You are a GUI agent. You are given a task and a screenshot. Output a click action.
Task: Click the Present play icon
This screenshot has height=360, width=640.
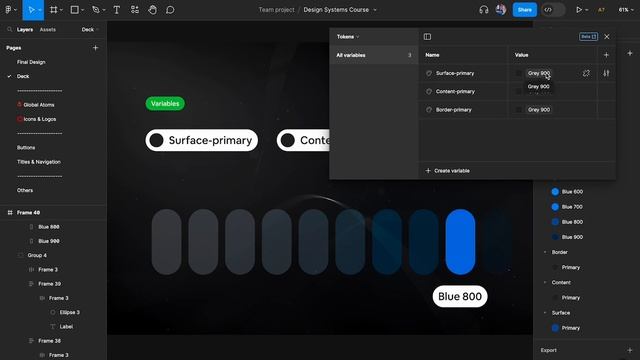pyautogui.click(x=579, y=10)
